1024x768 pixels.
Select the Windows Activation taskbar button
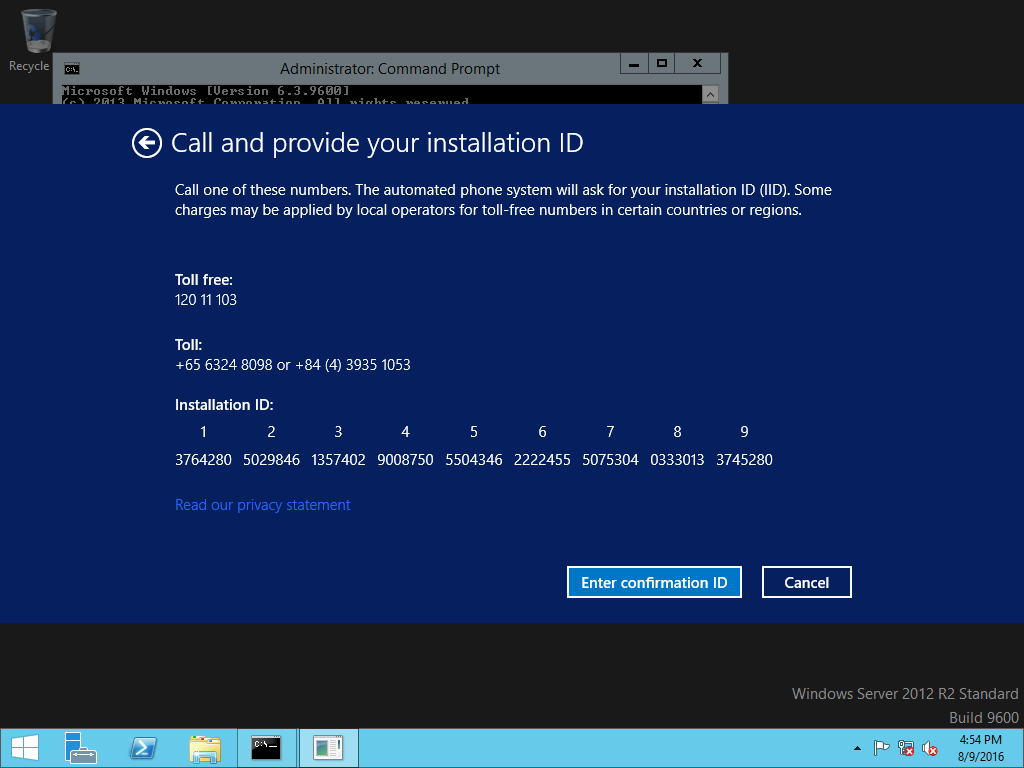point(328,748)
